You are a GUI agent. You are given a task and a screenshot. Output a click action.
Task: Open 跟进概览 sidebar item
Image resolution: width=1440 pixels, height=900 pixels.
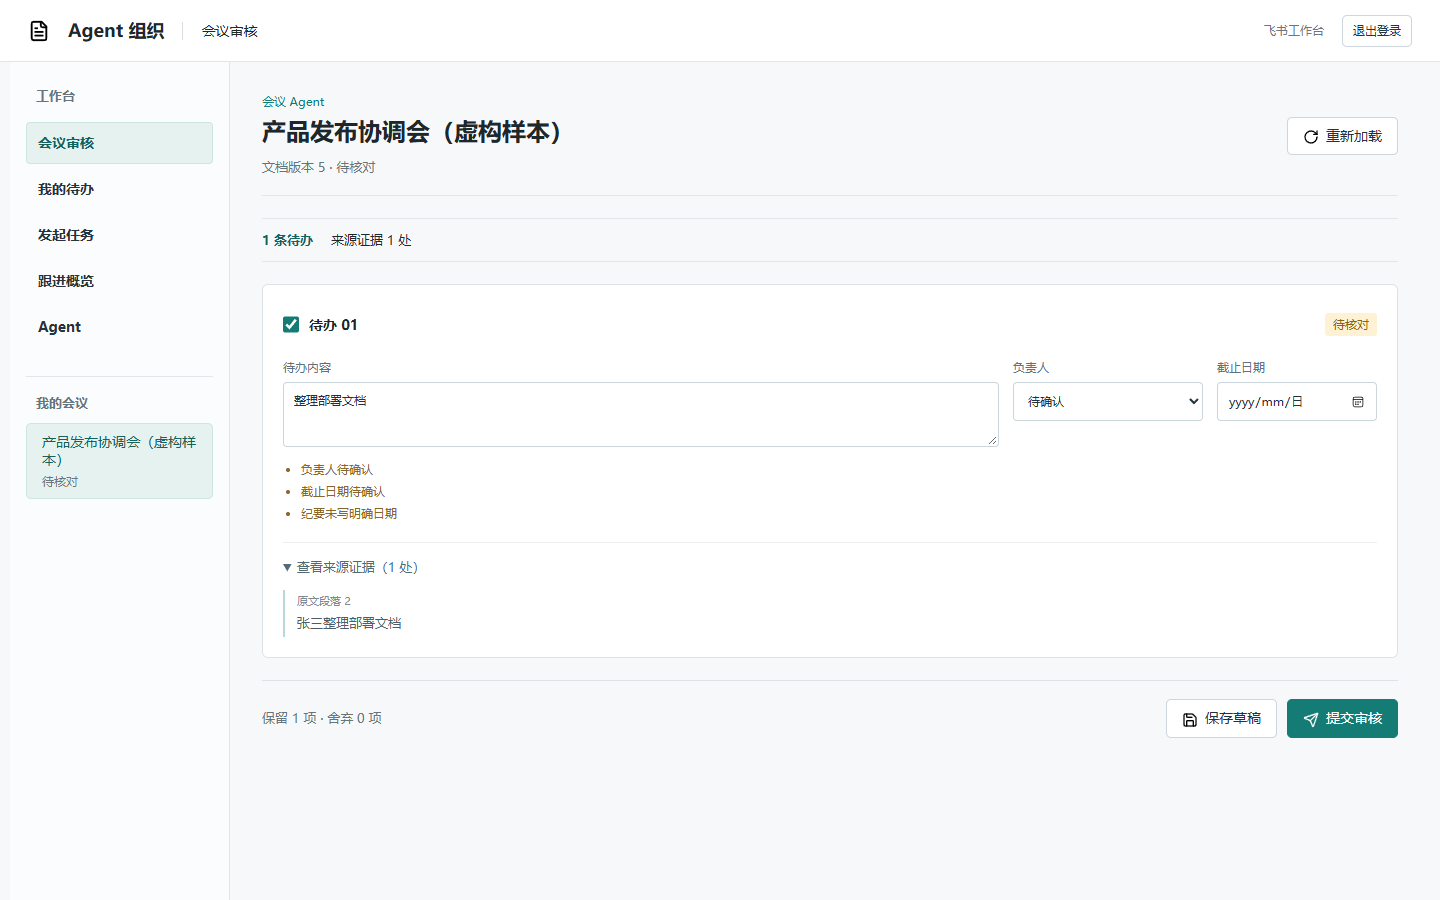tap(119, 281)
